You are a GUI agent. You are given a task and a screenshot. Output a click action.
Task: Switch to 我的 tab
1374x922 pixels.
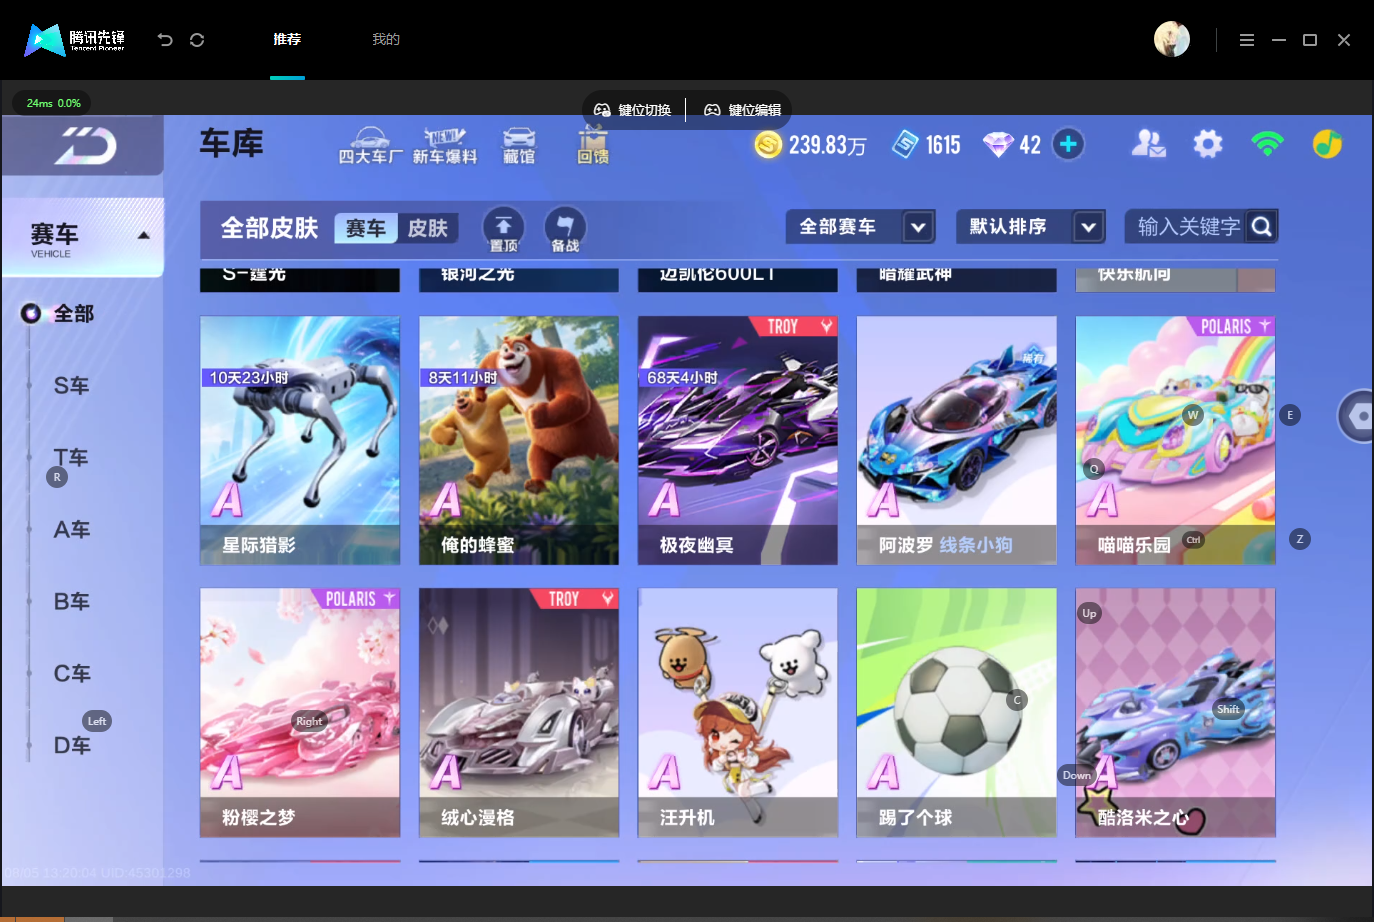[x=386, y=40]
